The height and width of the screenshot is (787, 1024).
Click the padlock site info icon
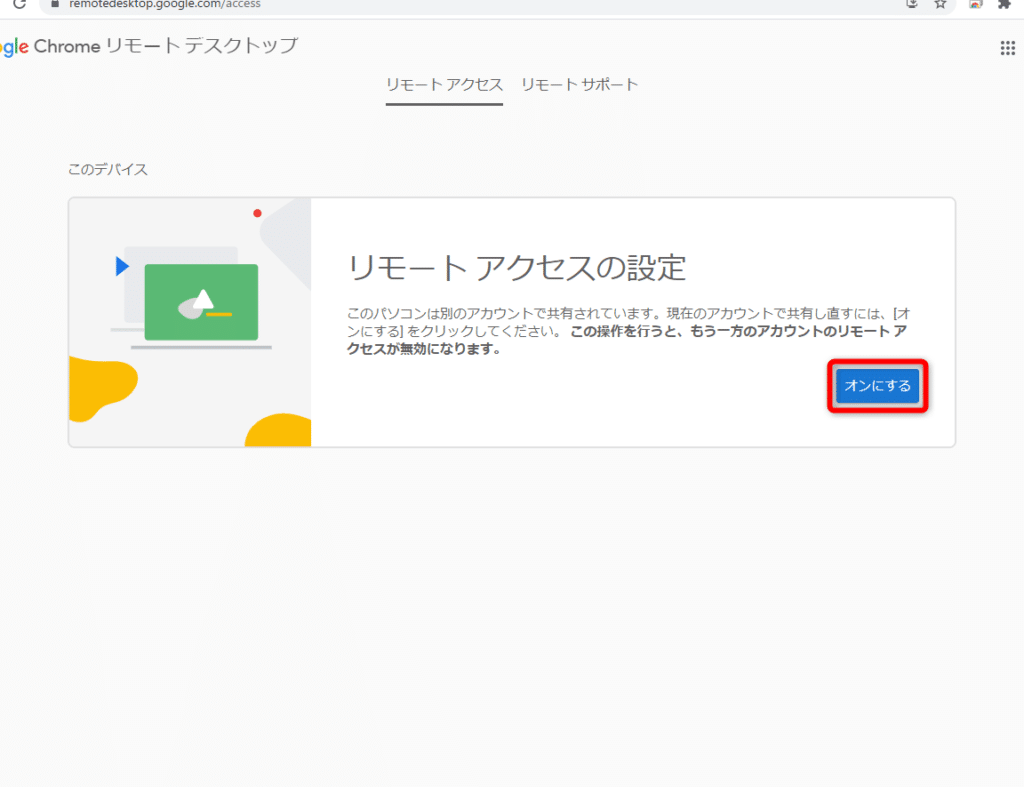tap(56, 4)
